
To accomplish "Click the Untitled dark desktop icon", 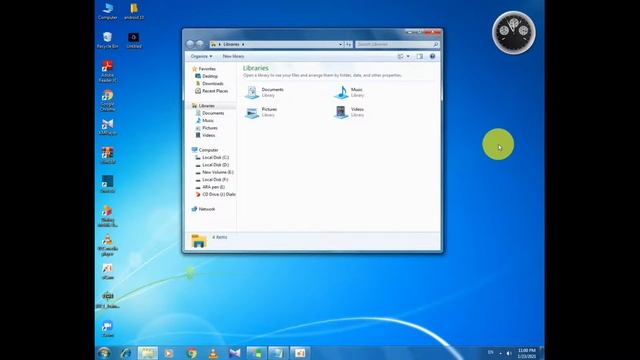I will (133, 40).
